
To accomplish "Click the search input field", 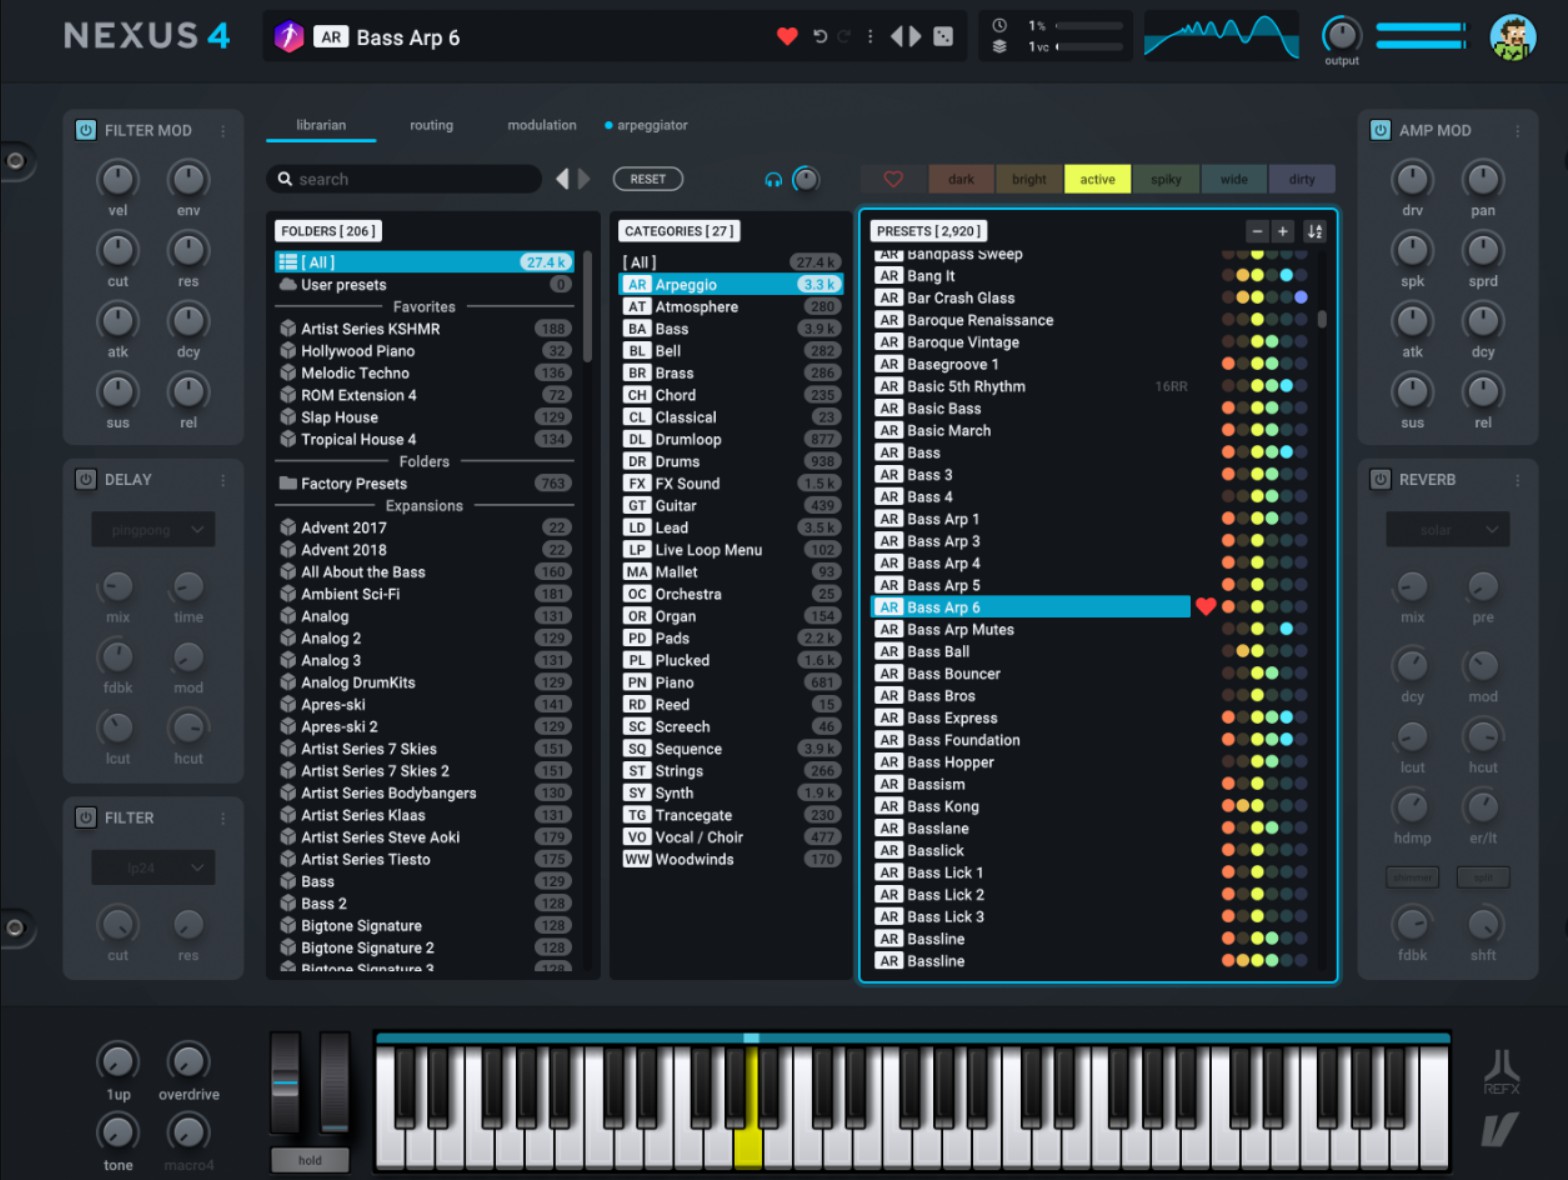I will tap(404, 179).
